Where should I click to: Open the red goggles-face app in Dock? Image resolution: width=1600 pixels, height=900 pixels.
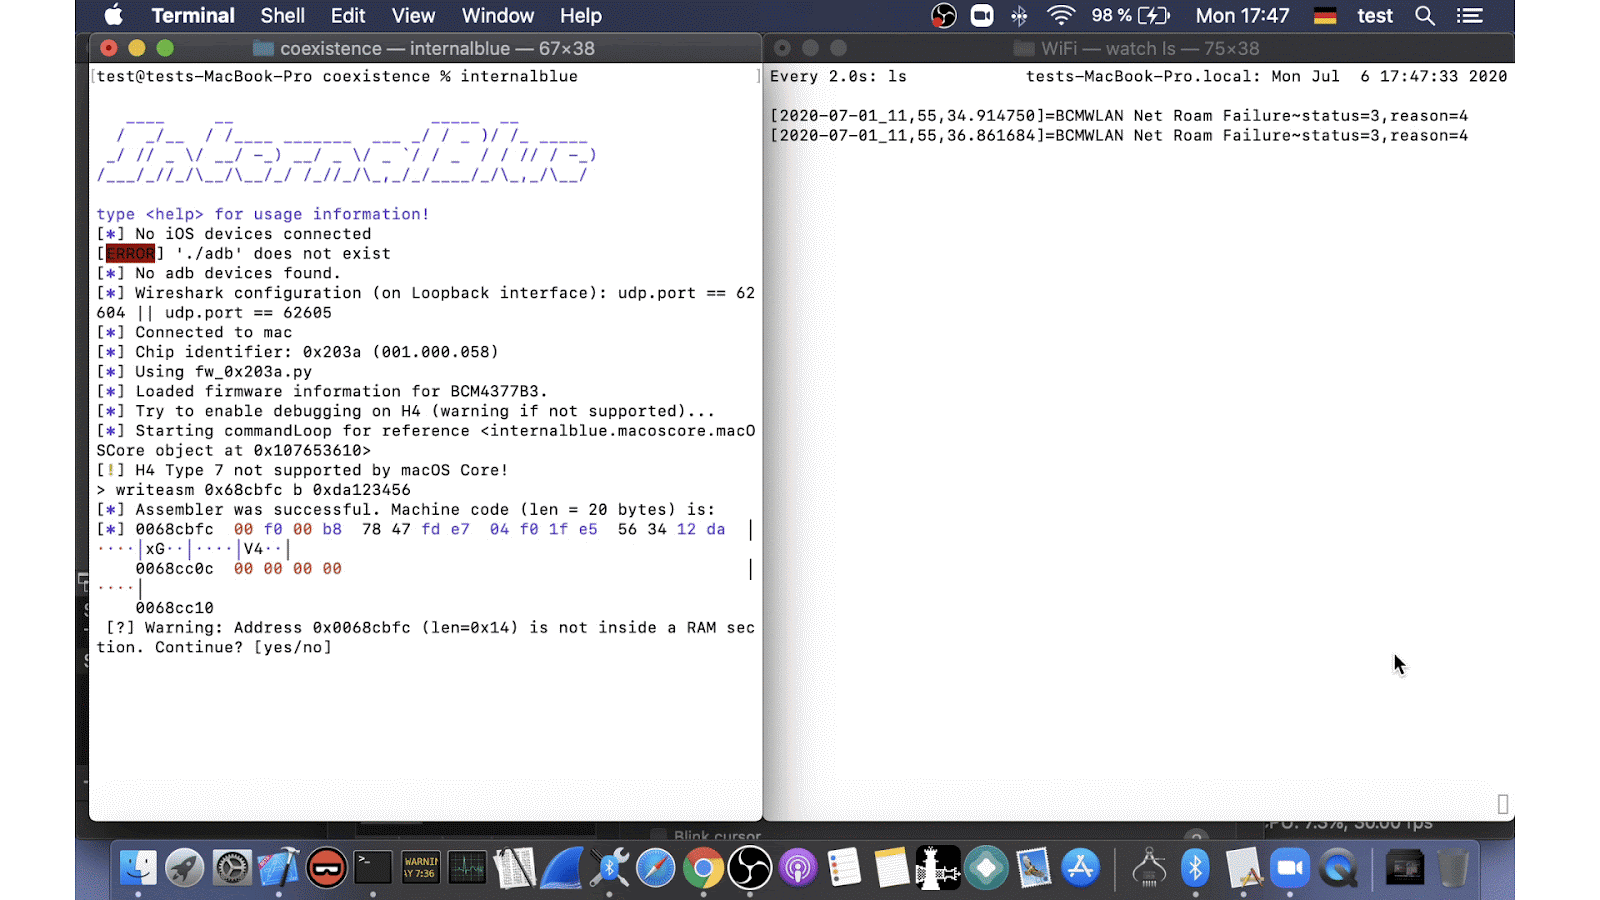click(x=326, y=867)
